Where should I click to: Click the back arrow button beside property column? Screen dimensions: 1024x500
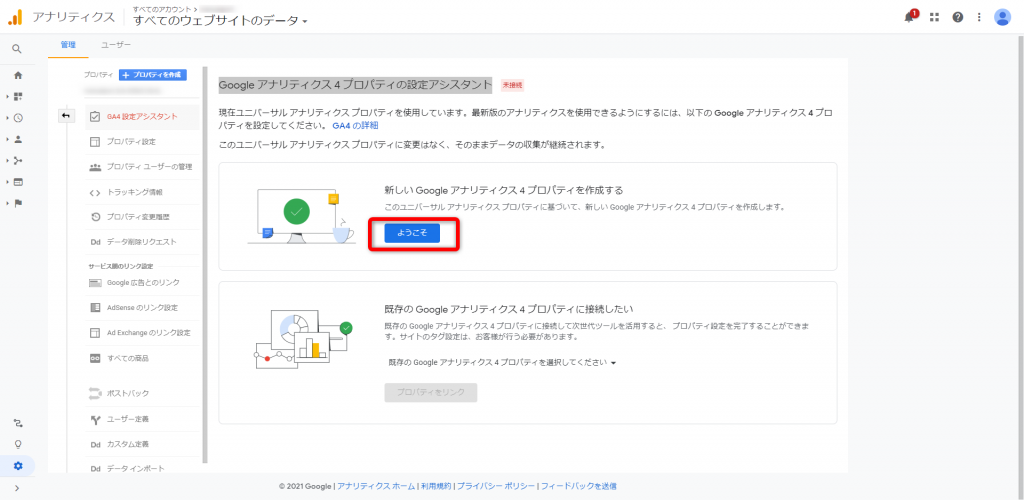pos(67,116)
